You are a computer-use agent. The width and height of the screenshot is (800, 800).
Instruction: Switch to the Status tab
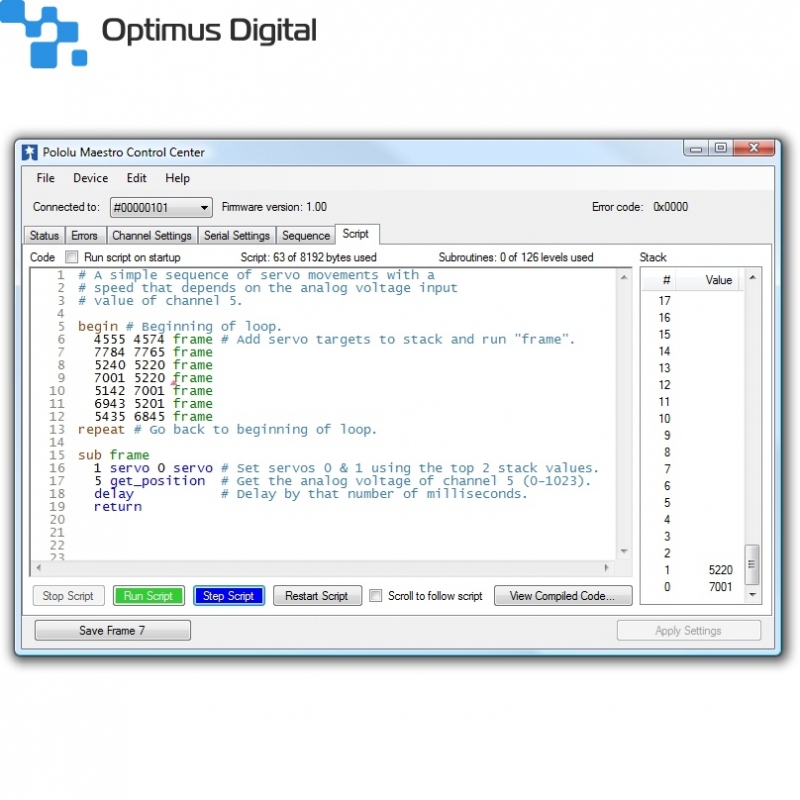coord(44,236)
